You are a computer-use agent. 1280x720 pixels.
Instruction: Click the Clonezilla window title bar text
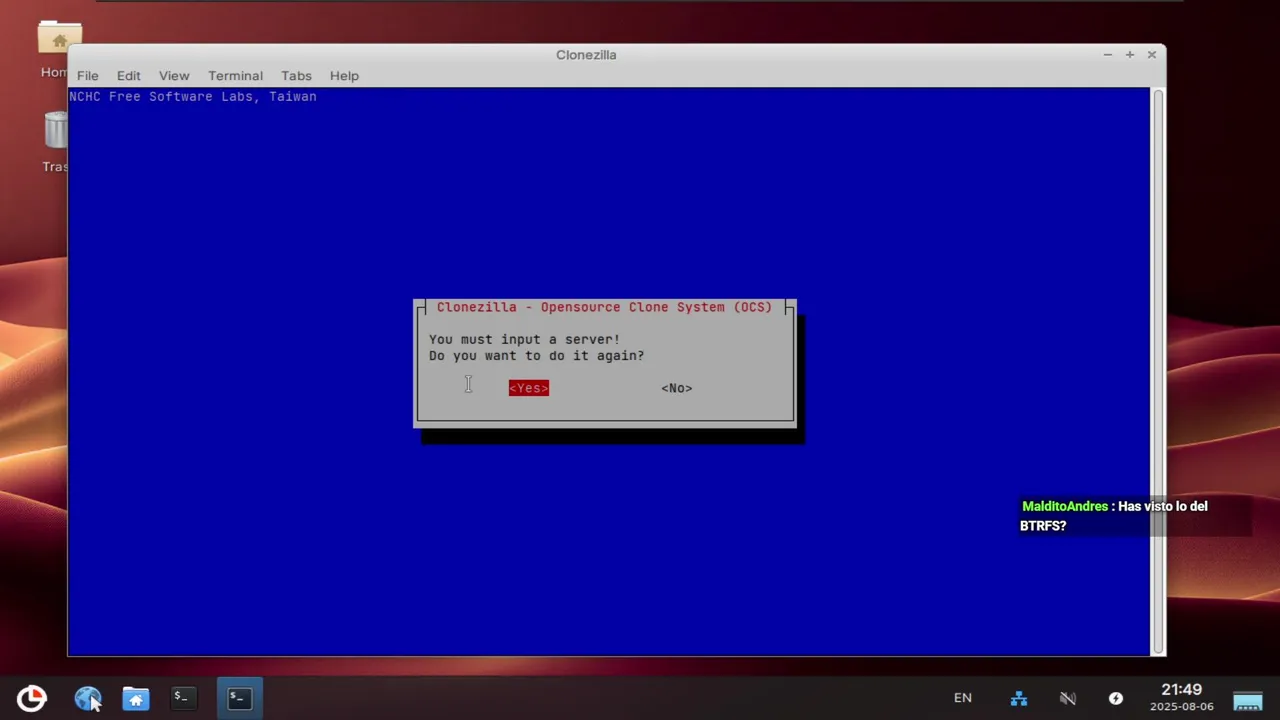point(586,55)
